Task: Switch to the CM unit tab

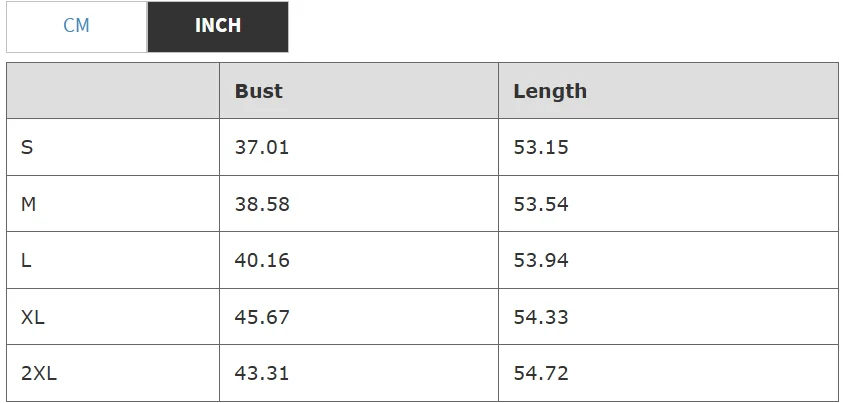Action: pos(77,27)
